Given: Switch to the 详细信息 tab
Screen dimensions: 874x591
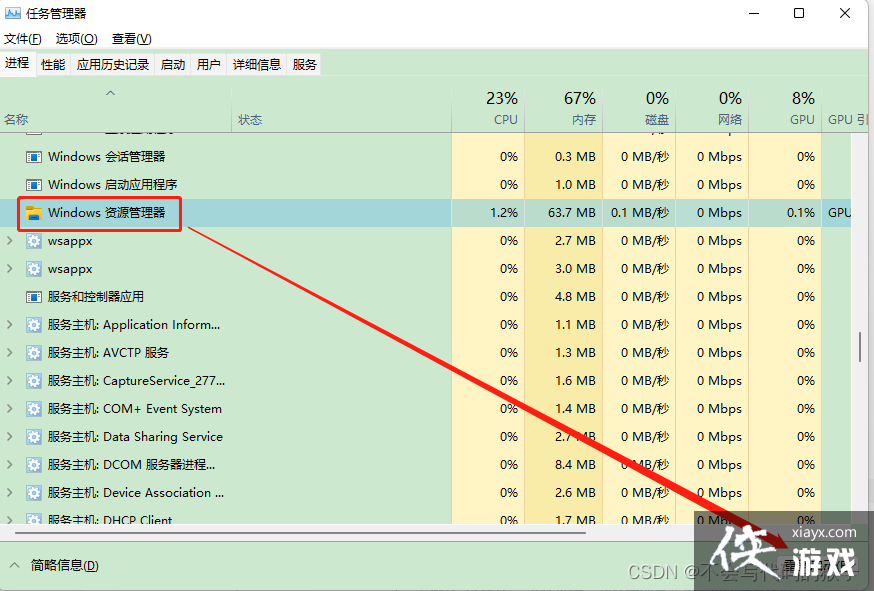Looking at the screenshot, I should click(x=257, y=65).
